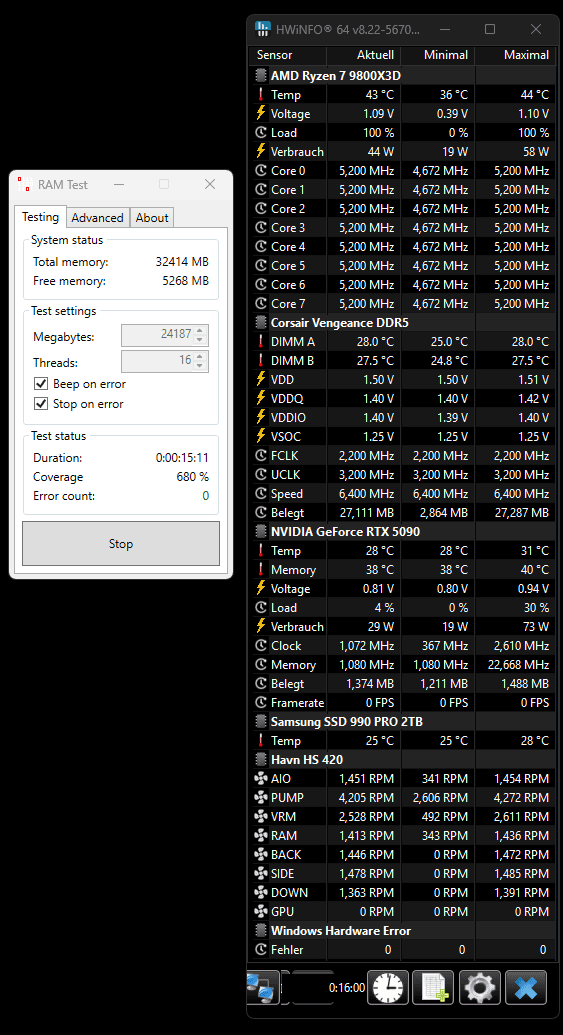Viewport: 563px width, 1035px height.
Task: Decrease Megabytes value with down arrow
Action: (200, 339)
